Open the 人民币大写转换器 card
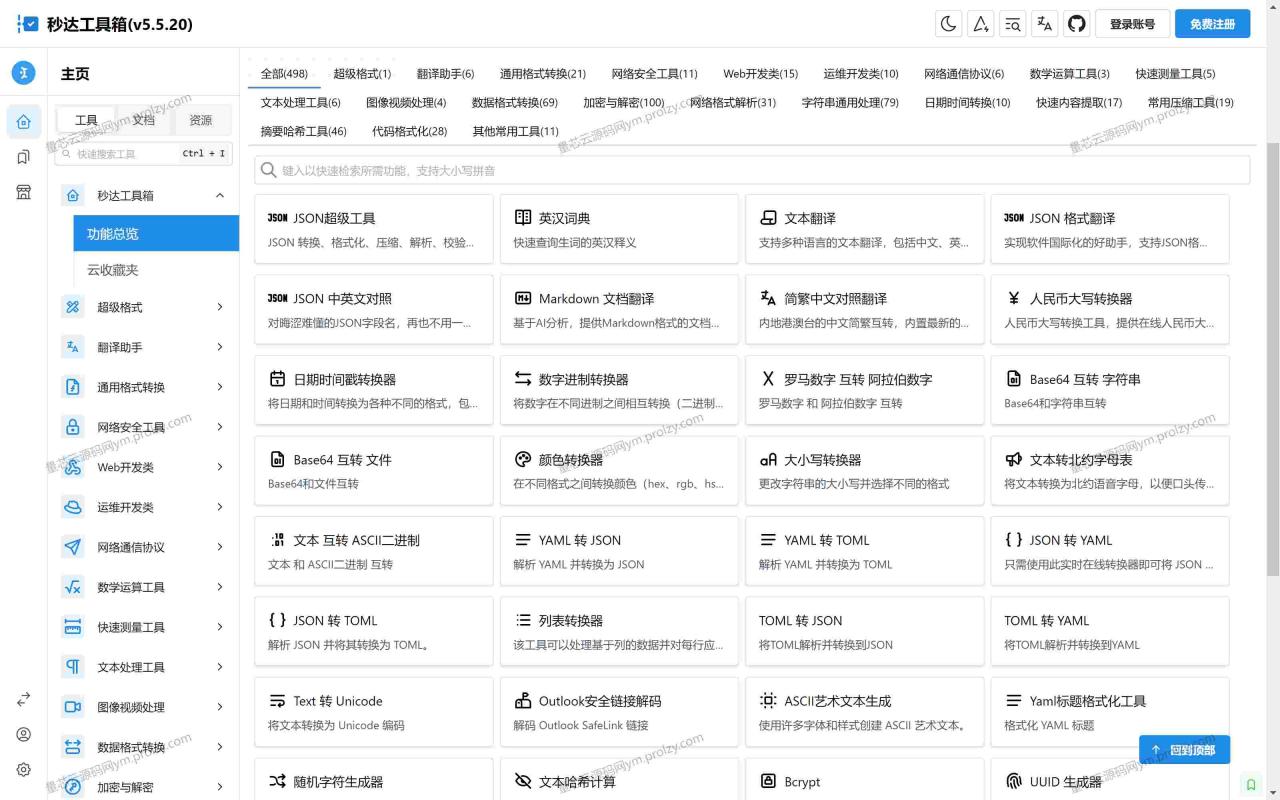 [1109, 309]
